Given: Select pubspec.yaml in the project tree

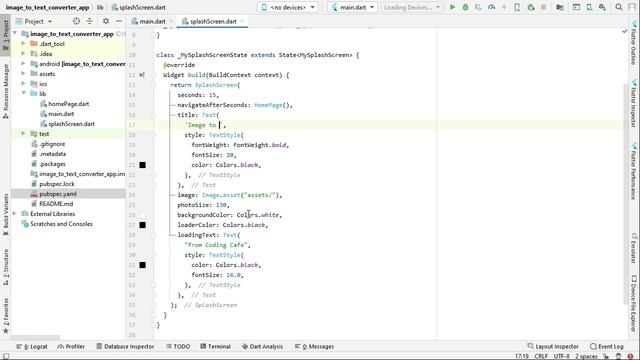Looking at the screenshot, I should tap(58, 194).
